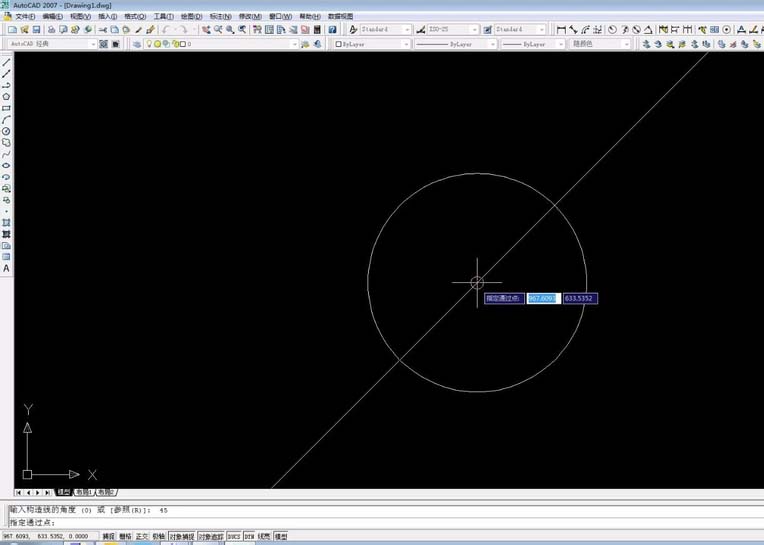The width and height of the screenshot is (764, 545).
Task: Select the Polygon drawing tool
Action: (x=7, y=97)
